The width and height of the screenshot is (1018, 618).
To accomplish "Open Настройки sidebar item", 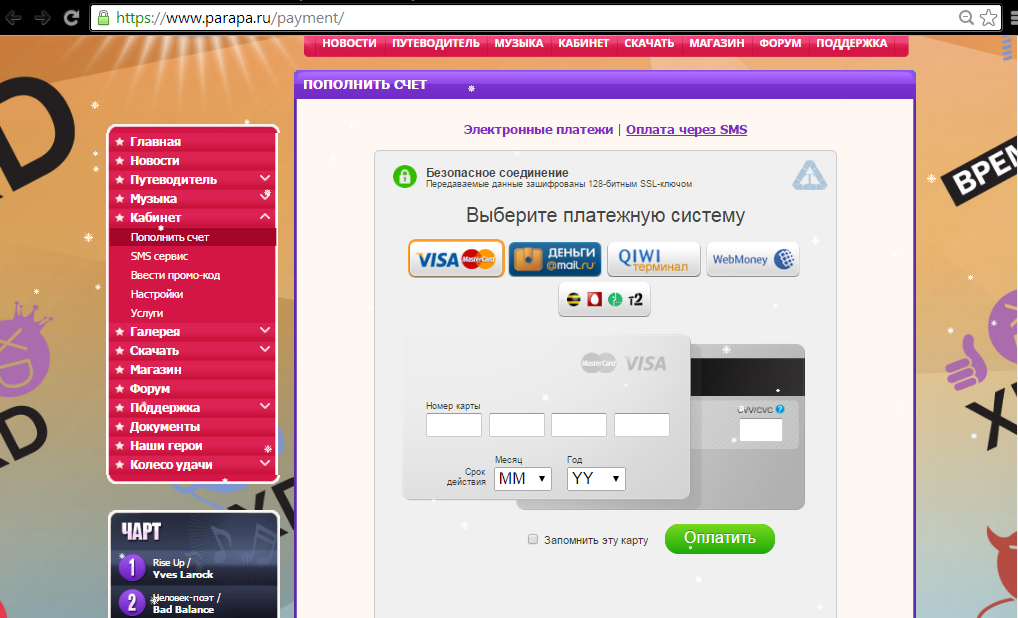I will tap(156, 293).
